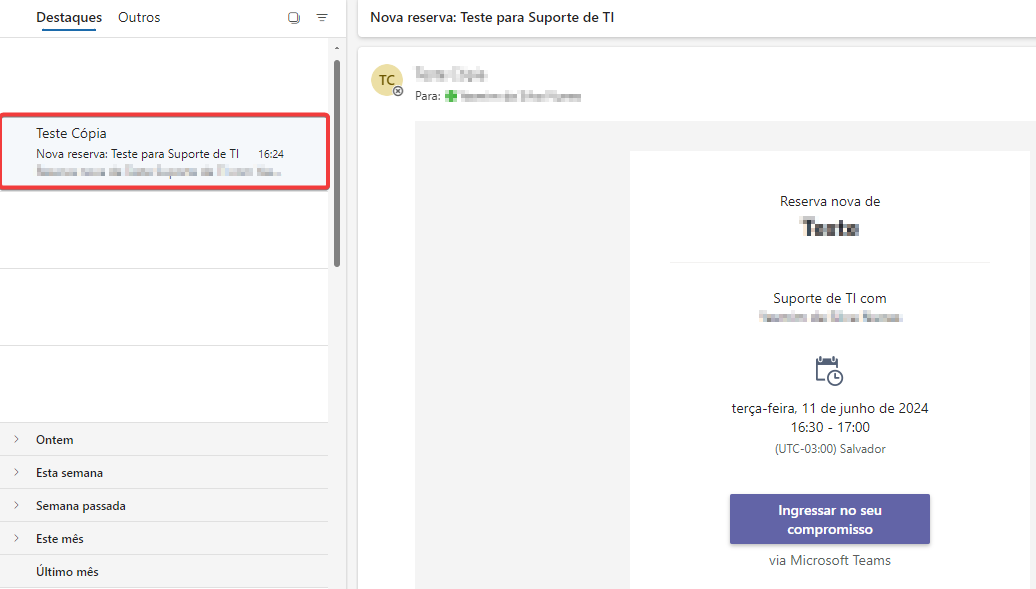1036x589 pixels.
Task: Click the Reserva nova de text
Action: tap(830, 202)
